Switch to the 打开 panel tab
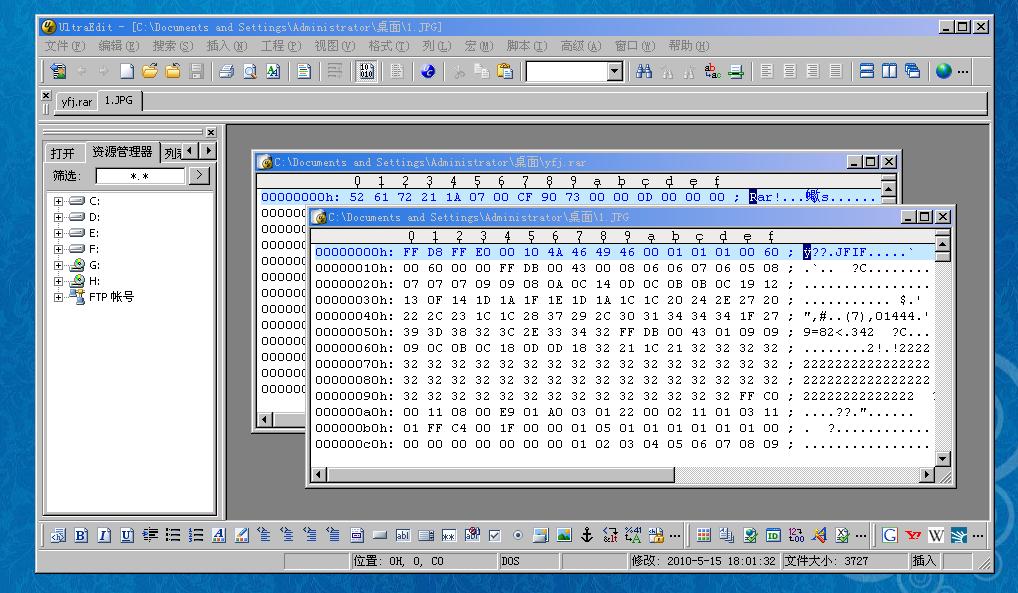Image resolution: width=1018 pixels, height=593 pixels. click(x=62, y=153)
